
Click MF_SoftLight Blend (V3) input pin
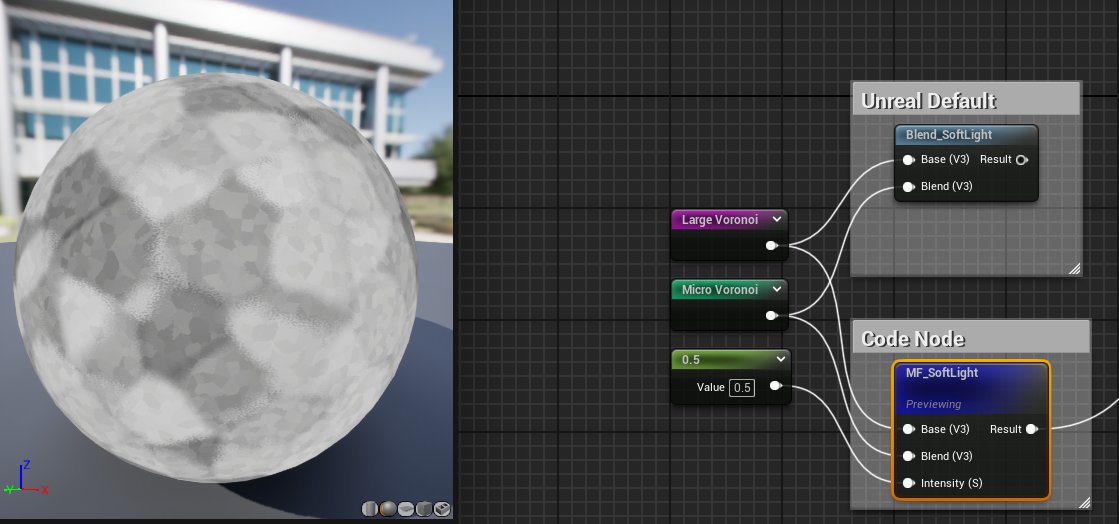(x=908, y=456)
